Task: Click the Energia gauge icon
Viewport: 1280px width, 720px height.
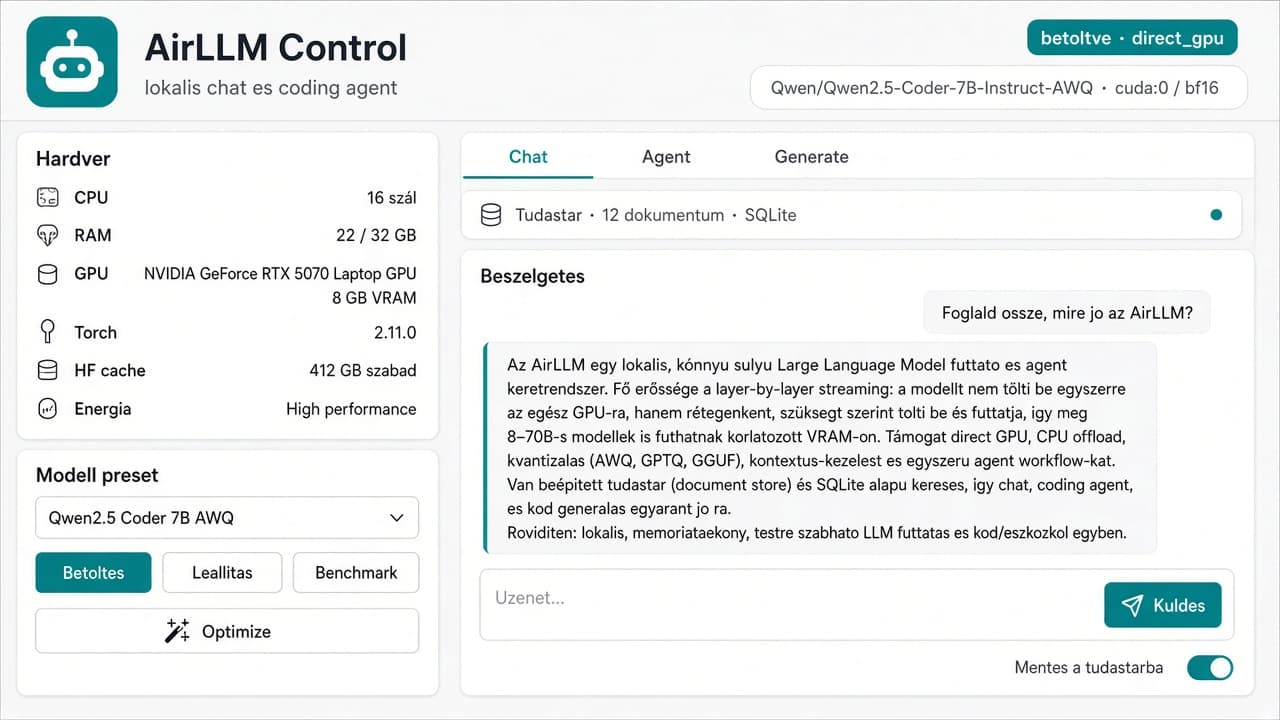Action: pos(47,409)
